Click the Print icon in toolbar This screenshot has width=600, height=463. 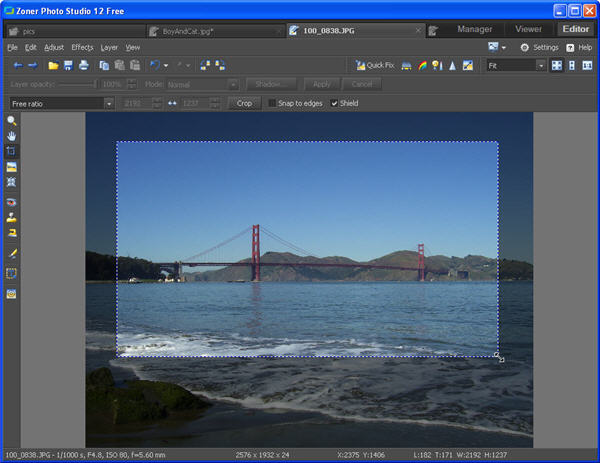click(83, 65)
